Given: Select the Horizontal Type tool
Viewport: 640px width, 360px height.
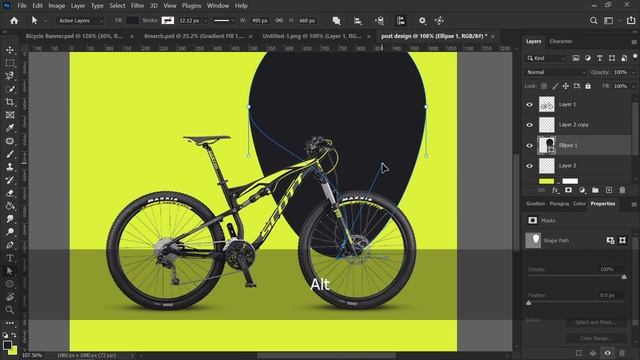Looking at the screenshot, I should point(10,258).
